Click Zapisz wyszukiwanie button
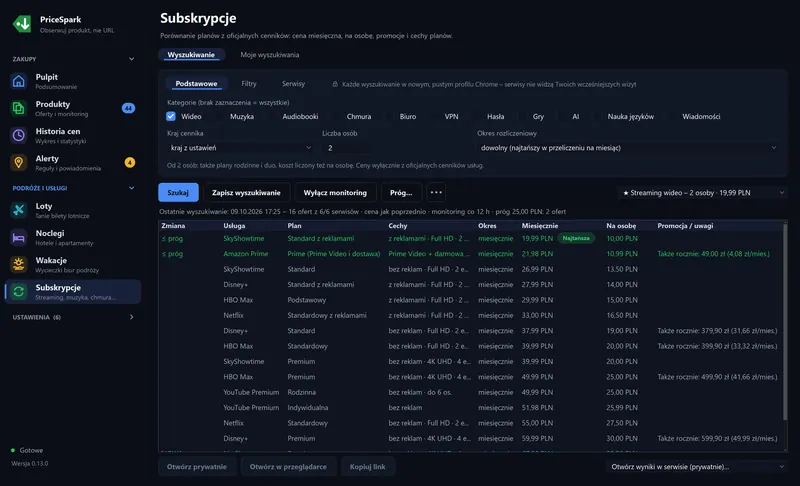Viewport: 800px width, 486px height. click(246, 192)
